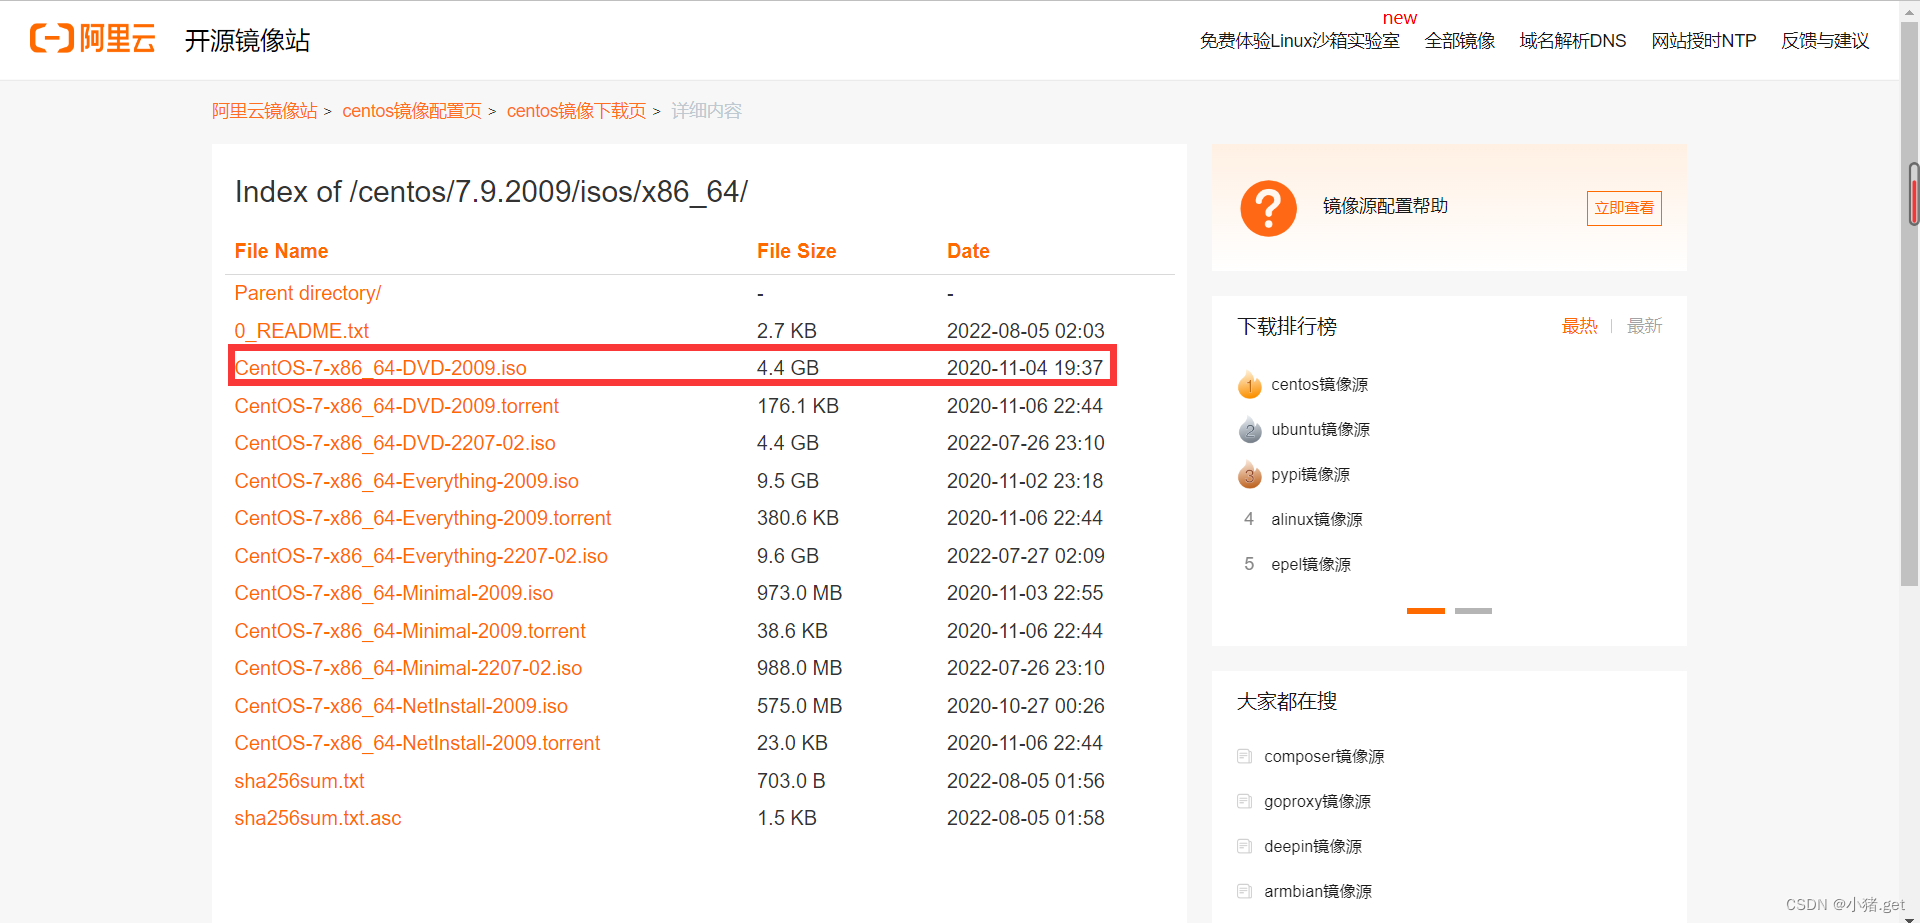
Task: Click the red new badge in navigation
Action: click(1400, 18)
